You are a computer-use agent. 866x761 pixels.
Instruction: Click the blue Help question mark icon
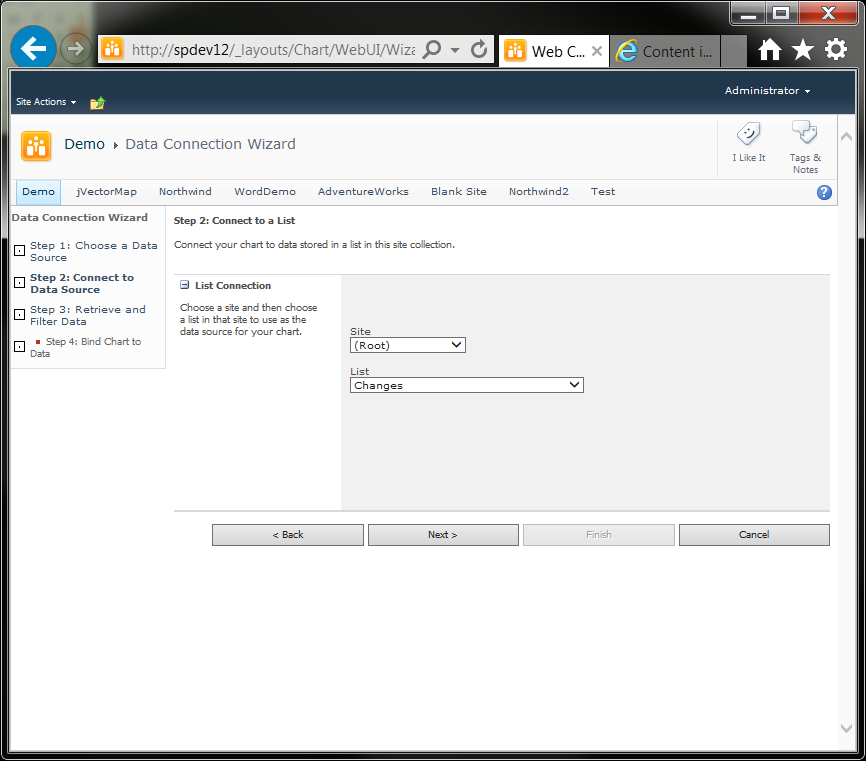coord(824,192)
